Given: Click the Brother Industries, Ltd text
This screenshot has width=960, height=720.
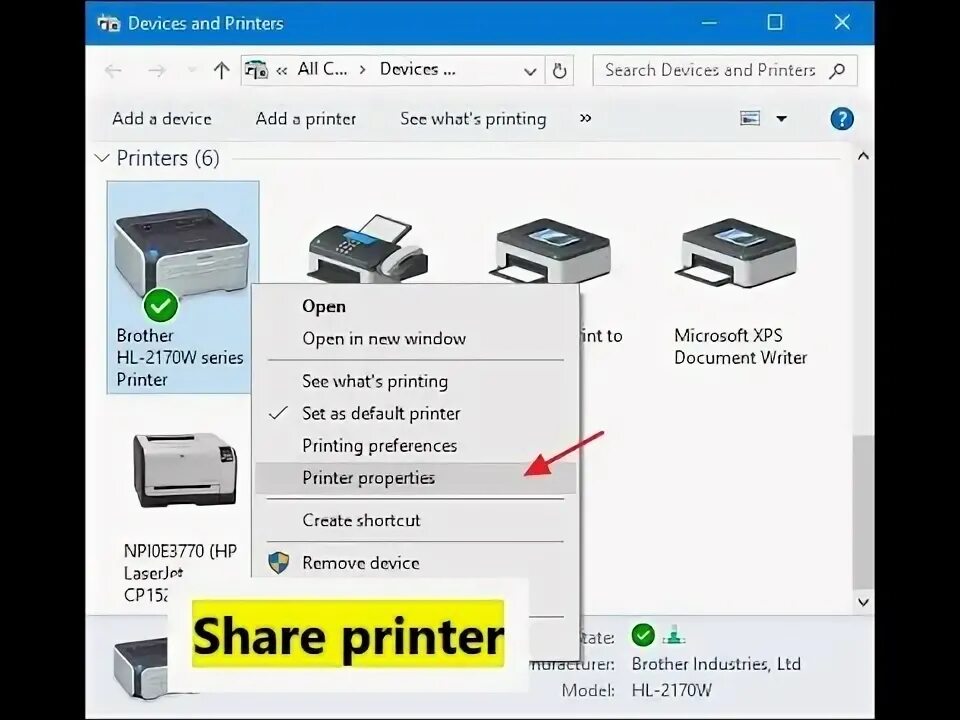Looking at the screenshot, I should (x=716, y=664).
